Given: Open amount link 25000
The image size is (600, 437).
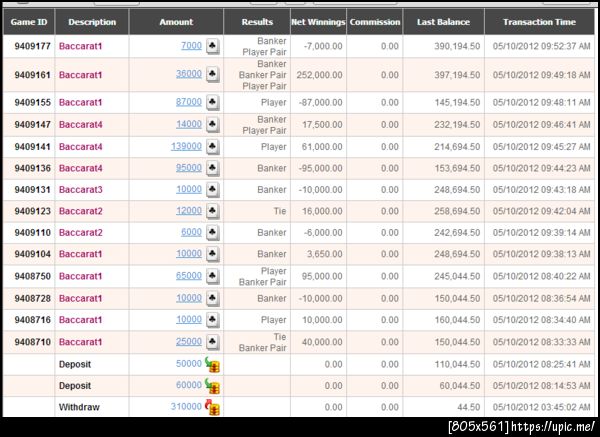Looking at the screenshot, I should pos(189,341).
